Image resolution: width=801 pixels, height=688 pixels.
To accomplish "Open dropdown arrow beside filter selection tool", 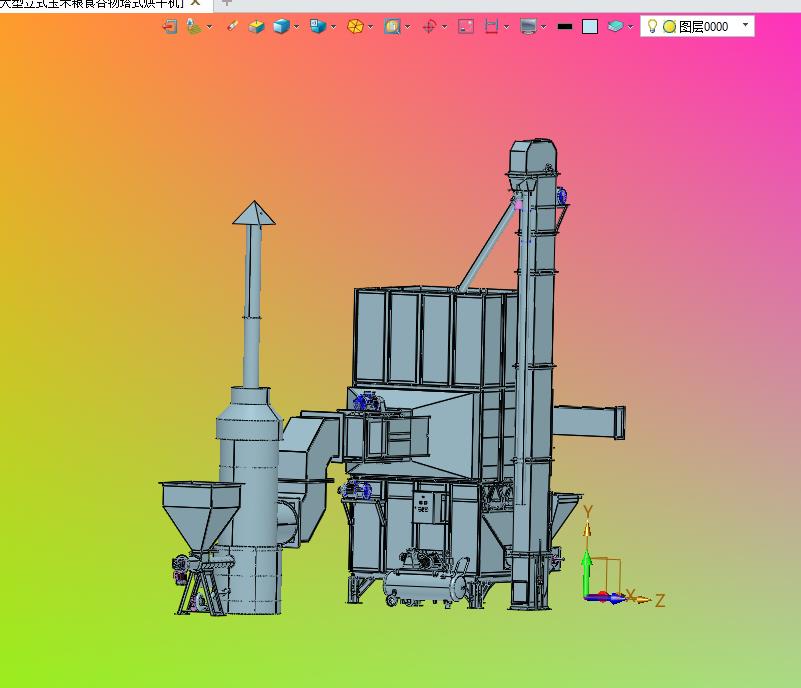I will 209,27.
